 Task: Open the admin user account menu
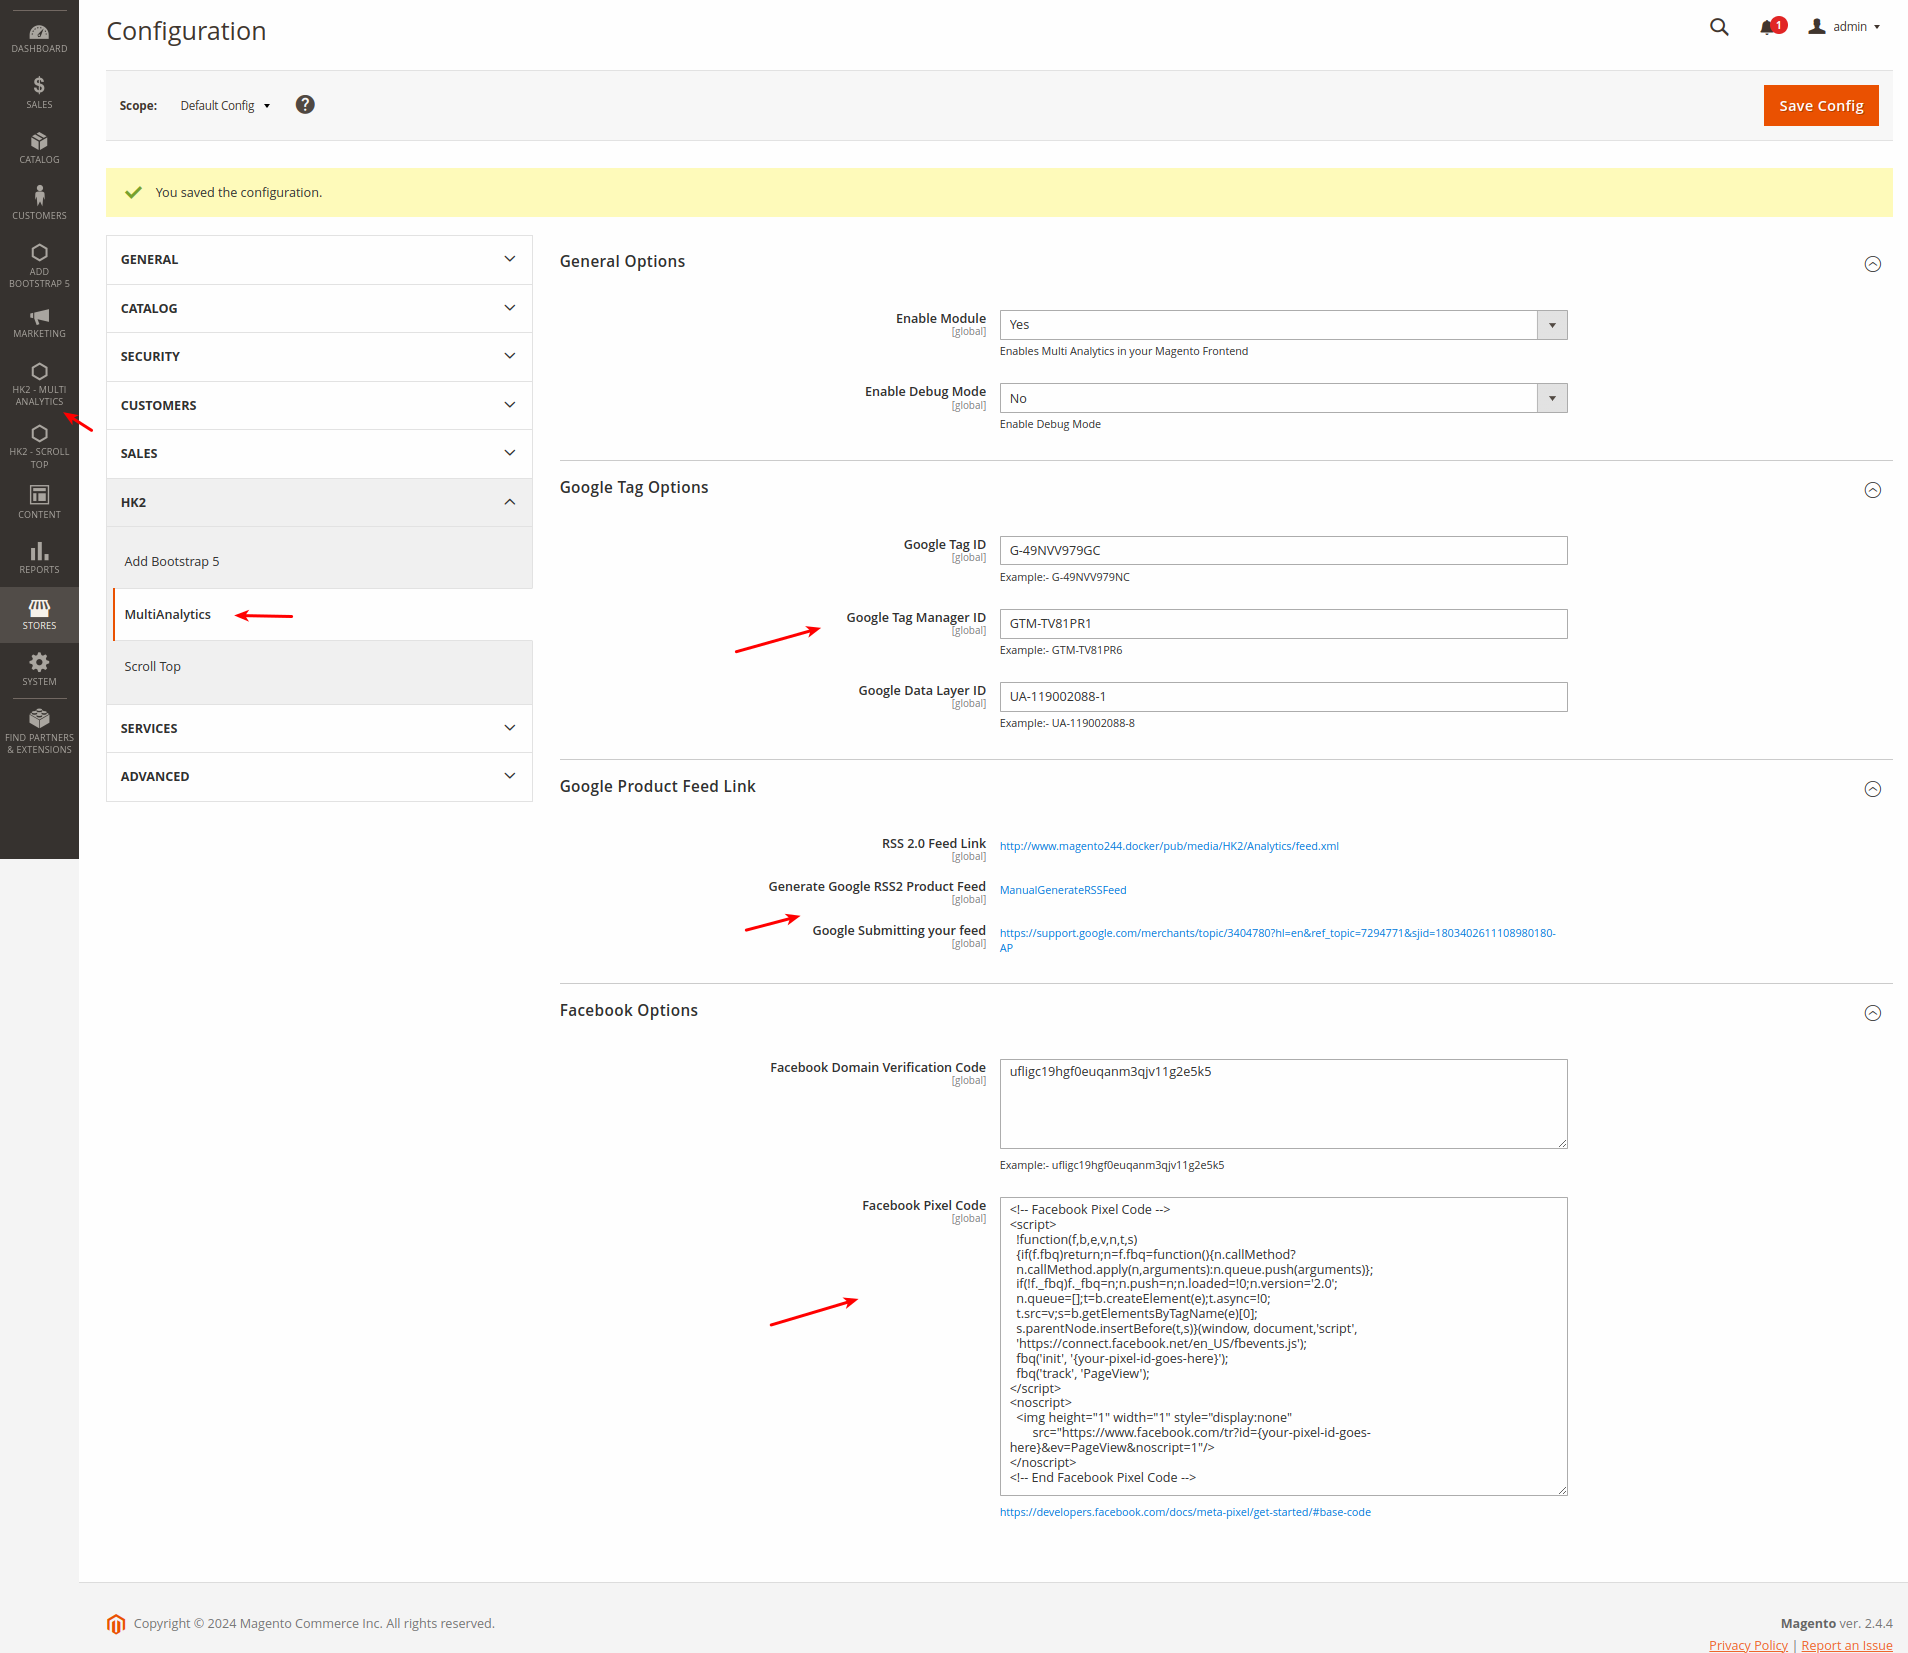point(1845,27)
